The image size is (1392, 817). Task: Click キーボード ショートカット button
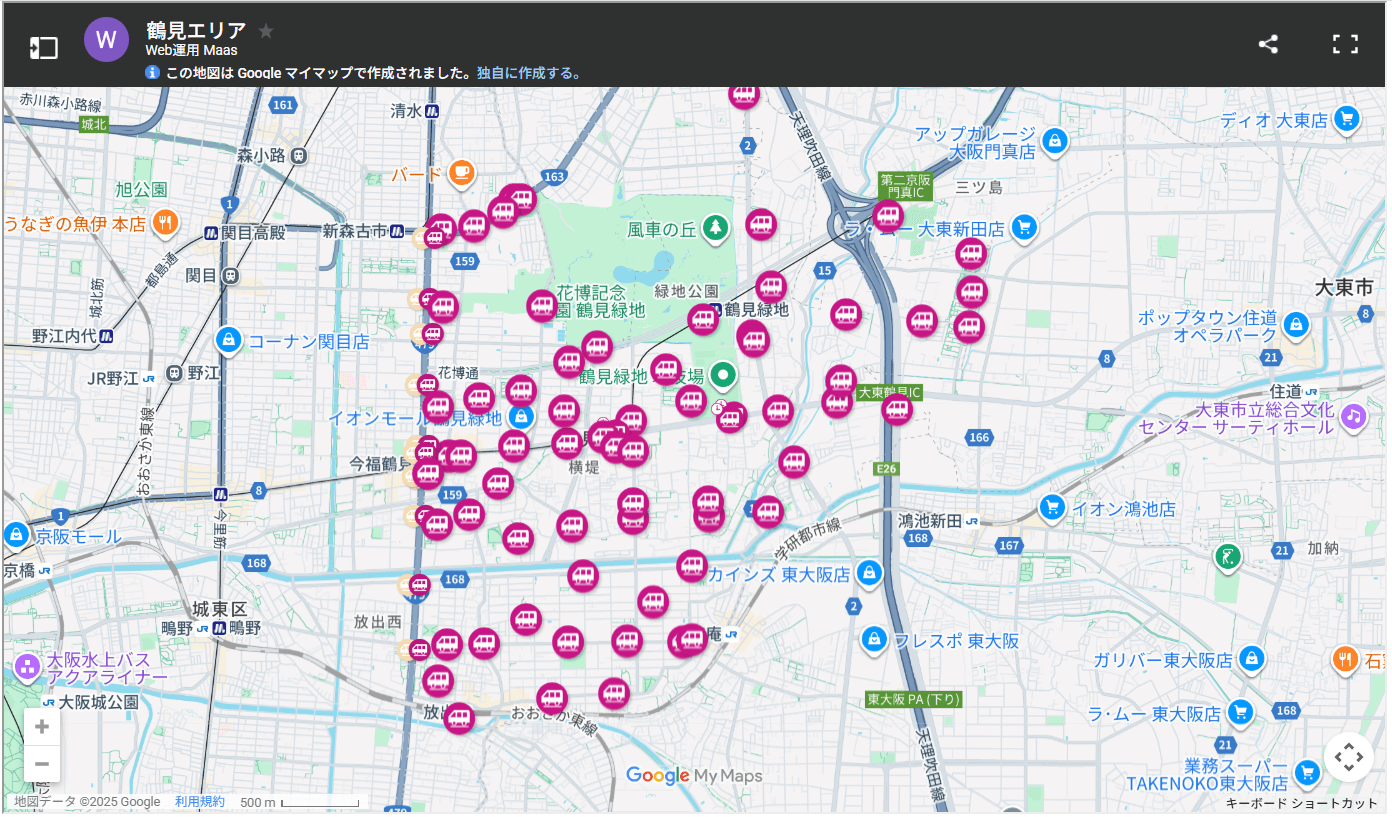tap(1302, 803)
